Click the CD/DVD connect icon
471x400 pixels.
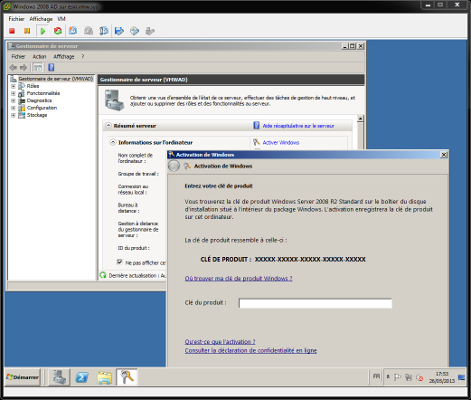coord(134,31)
